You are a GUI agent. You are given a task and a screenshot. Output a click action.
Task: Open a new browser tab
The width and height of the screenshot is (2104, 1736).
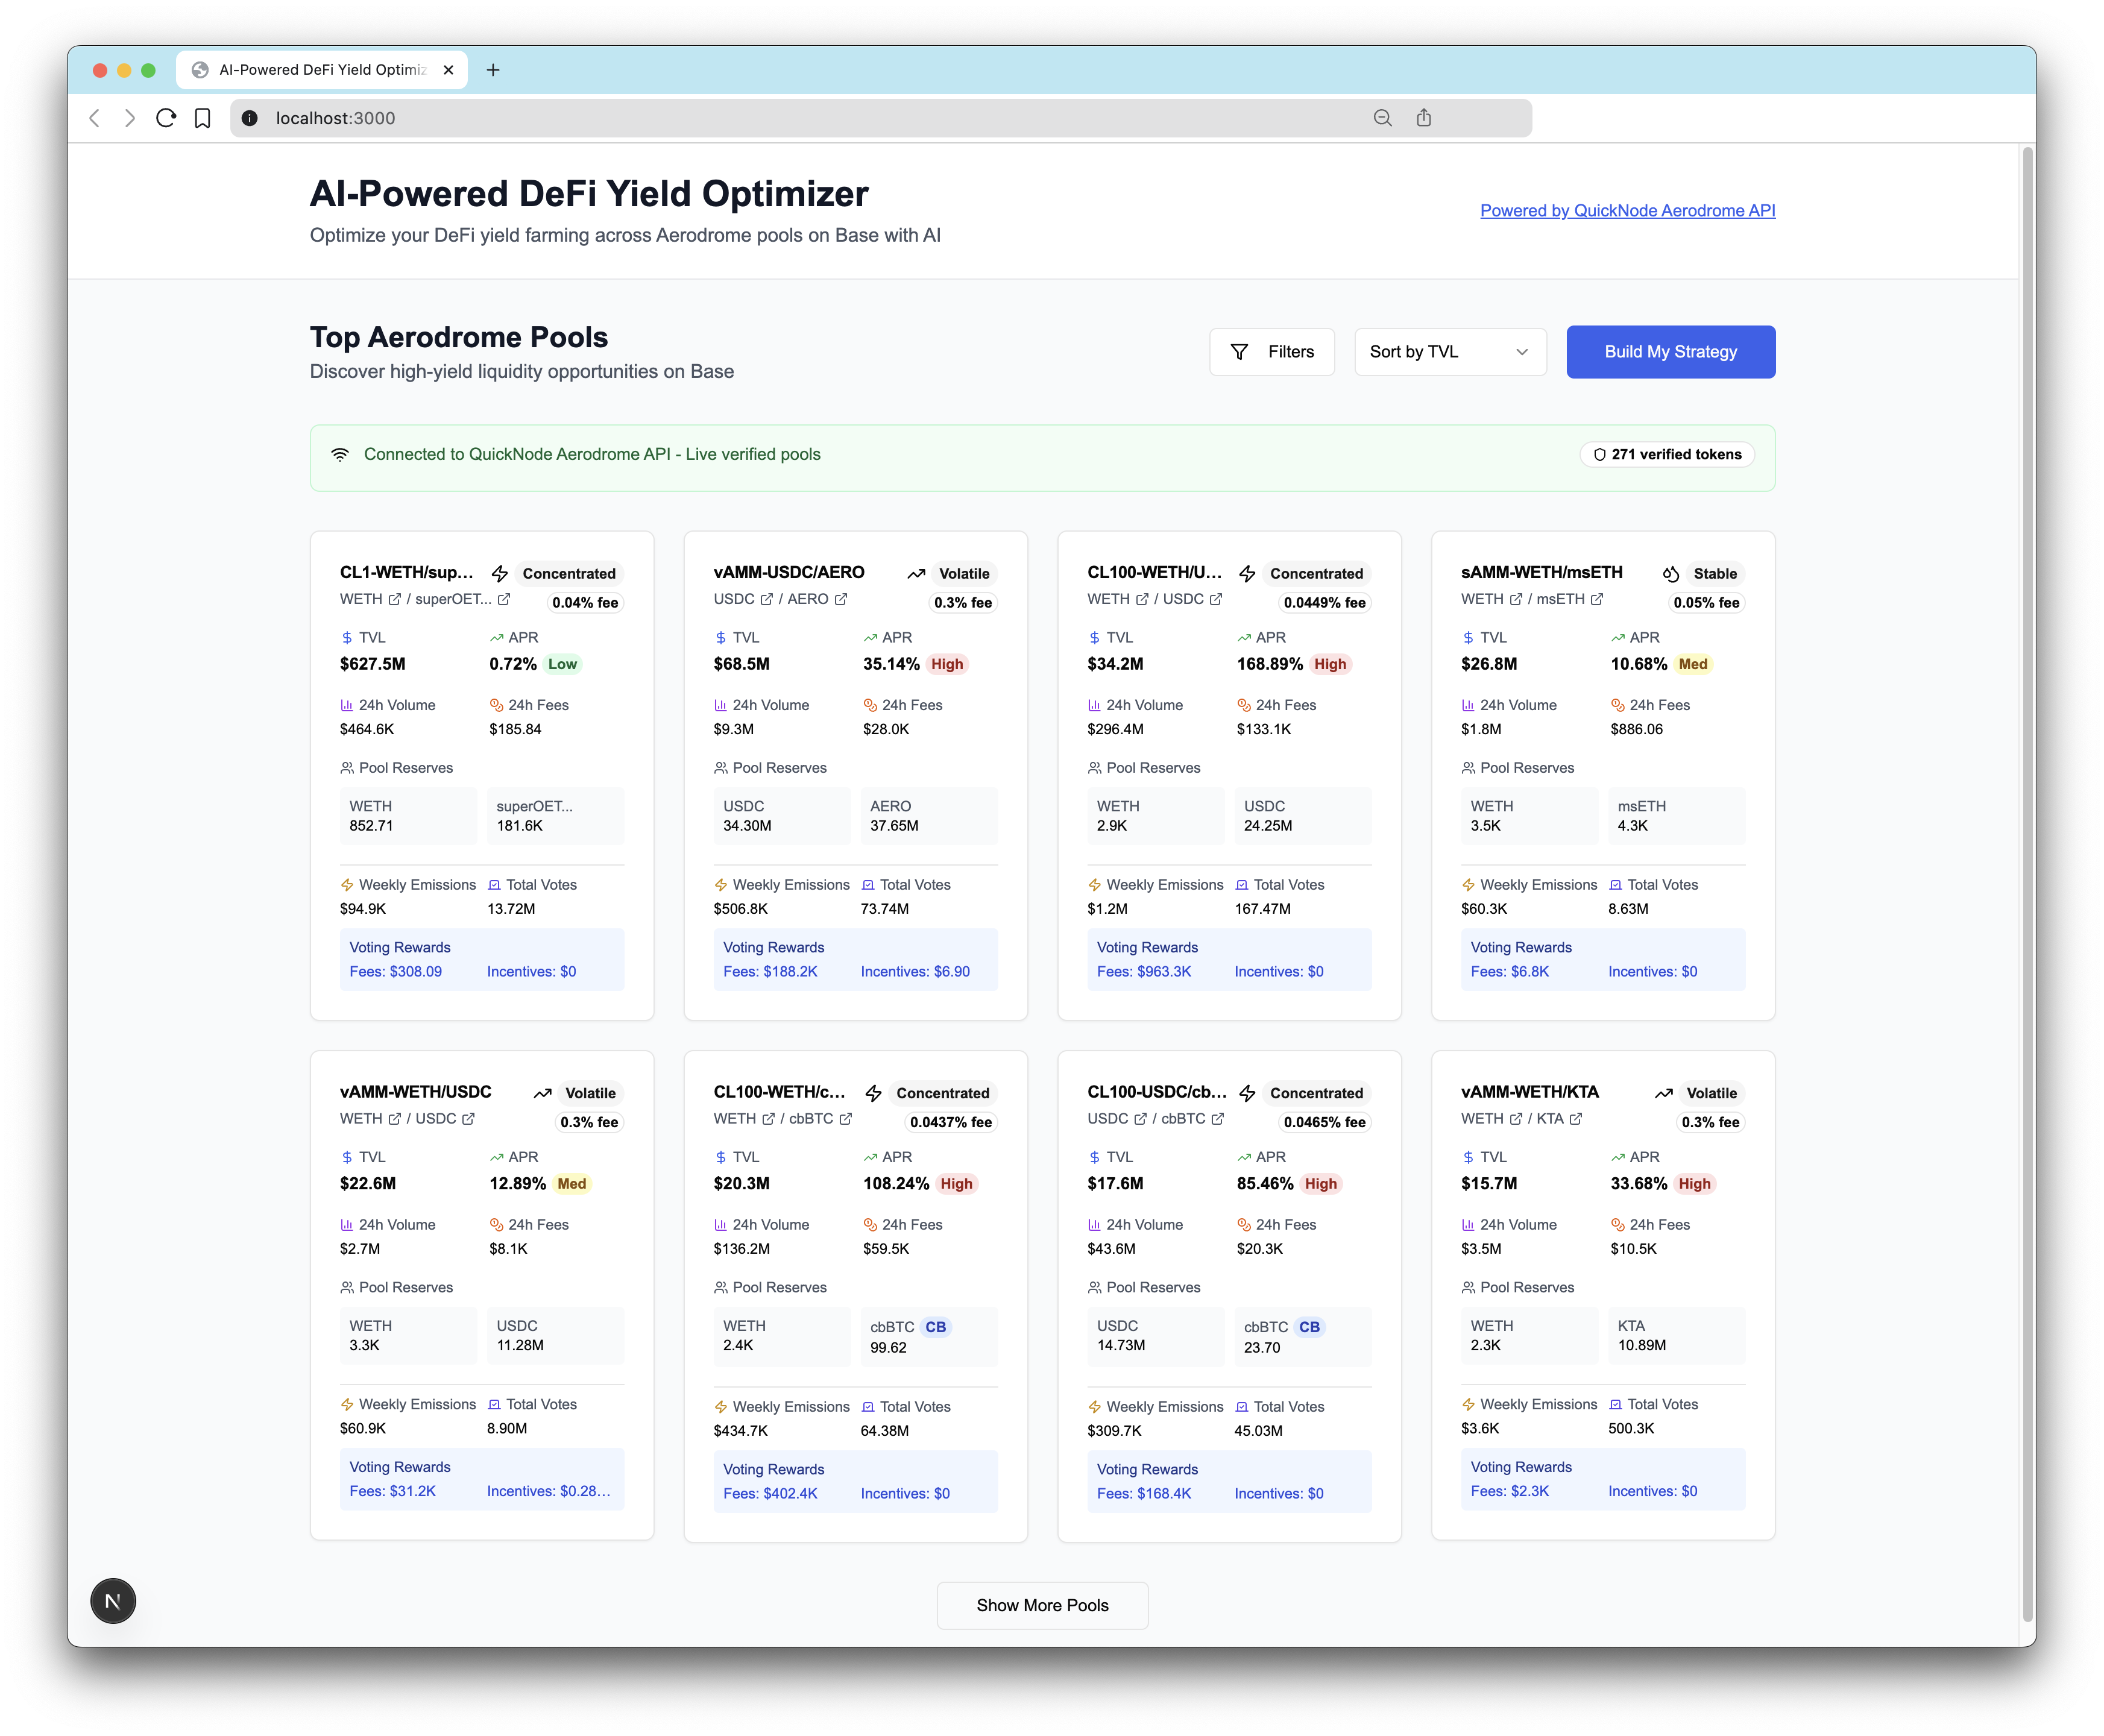coord(493,70)
